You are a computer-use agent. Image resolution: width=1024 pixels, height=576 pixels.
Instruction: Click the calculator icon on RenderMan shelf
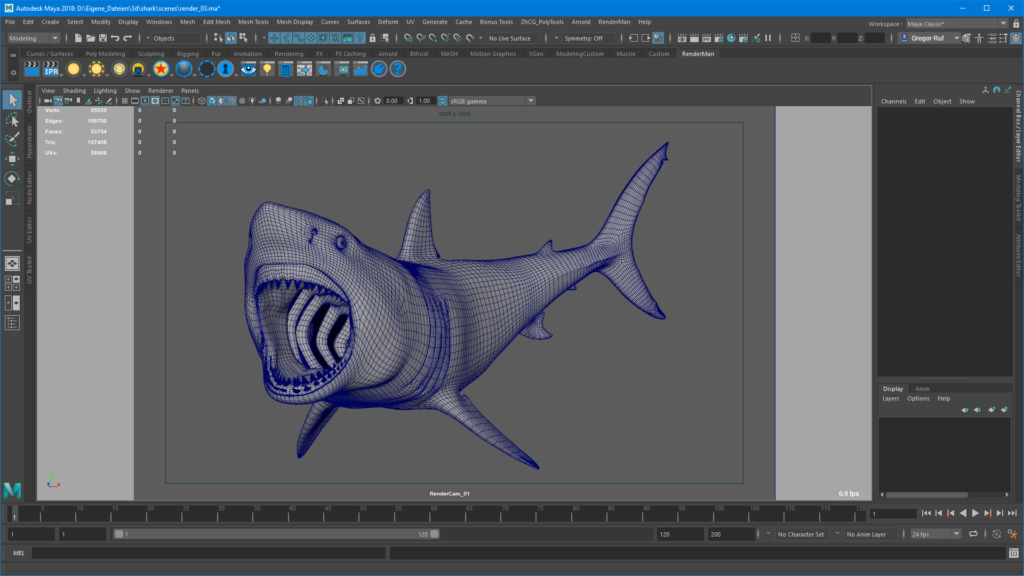285,69
